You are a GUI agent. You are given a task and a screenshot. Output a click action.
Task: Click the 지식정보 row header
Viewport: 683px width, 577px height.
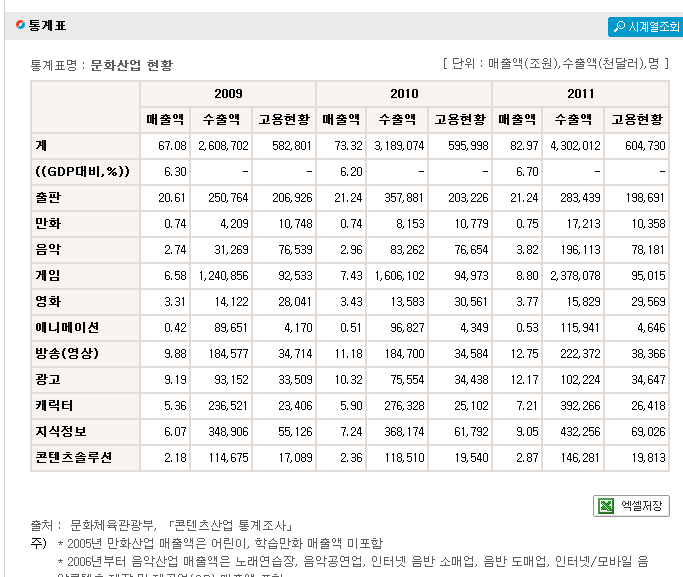point(61,431)
